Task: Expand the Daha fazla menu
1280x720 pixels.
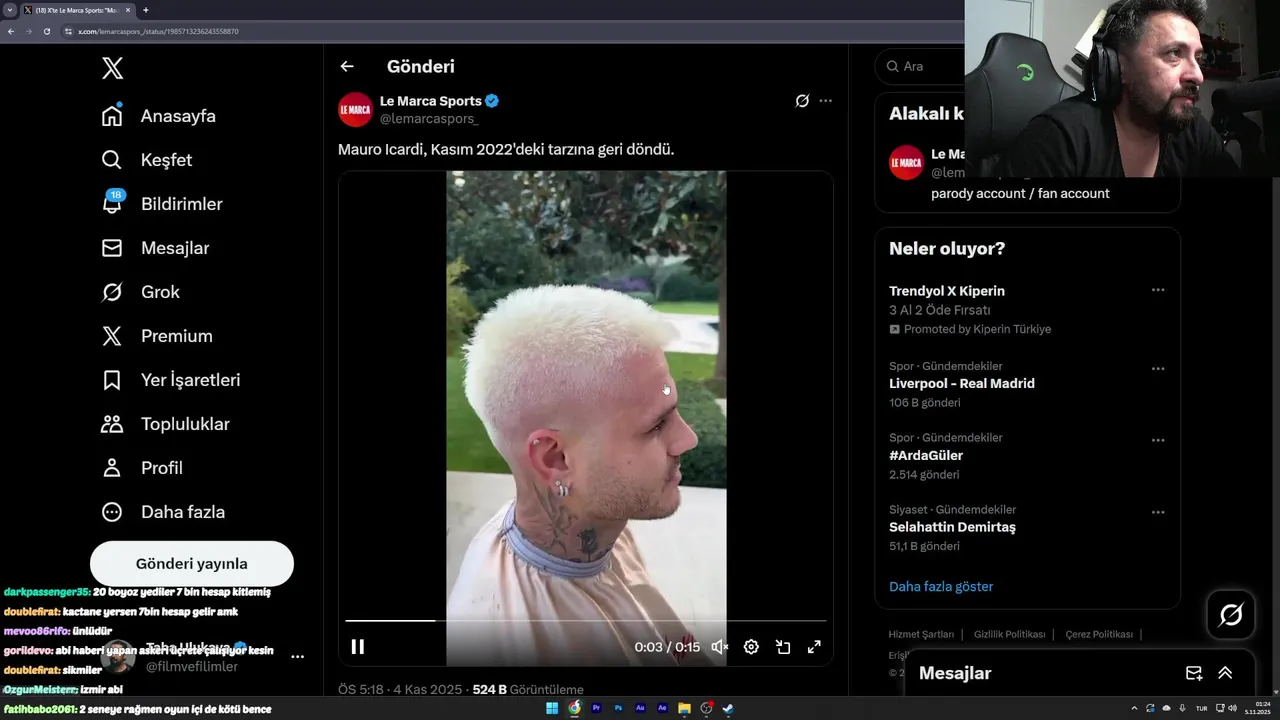Action: click(x=163, y=512)
